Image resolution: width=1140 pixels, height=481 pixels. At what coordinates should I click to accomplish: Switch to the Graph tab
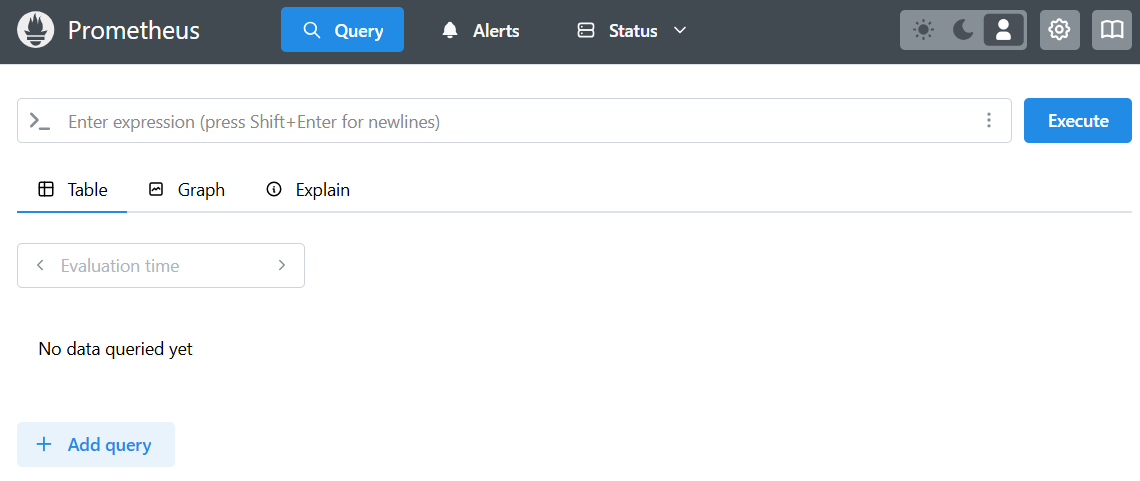(187, 190)
